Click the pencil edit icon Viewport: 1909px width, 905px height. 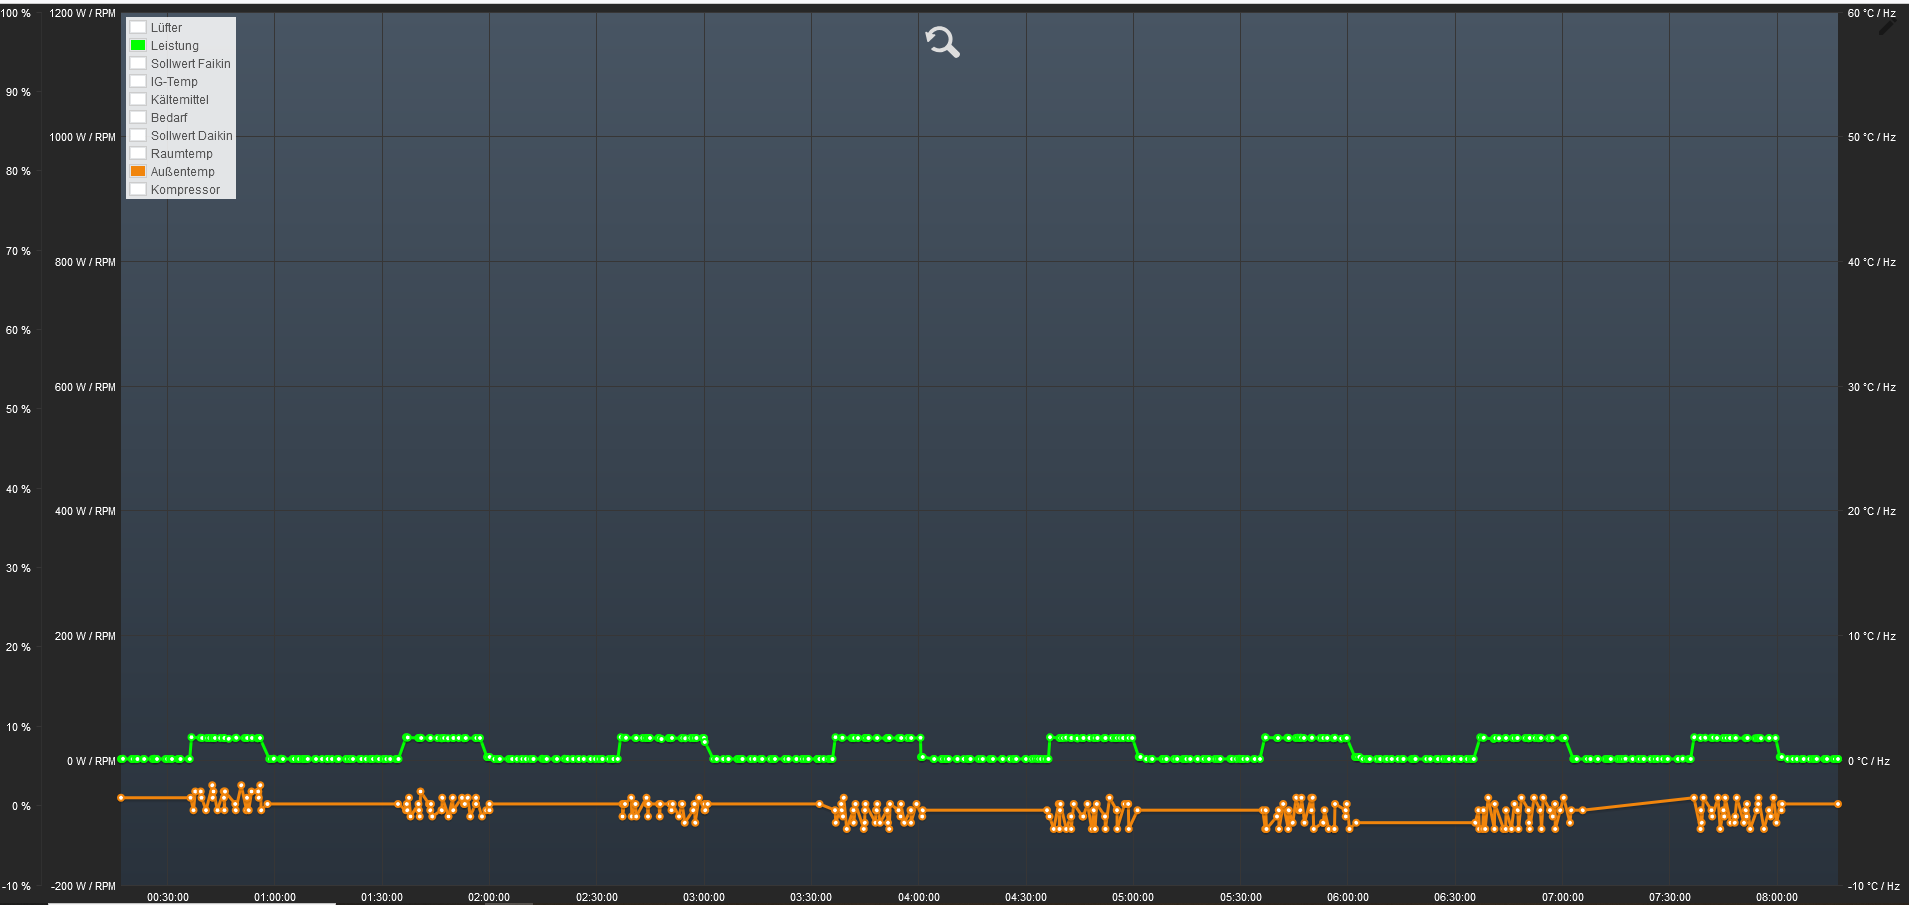coord(1886,28)
